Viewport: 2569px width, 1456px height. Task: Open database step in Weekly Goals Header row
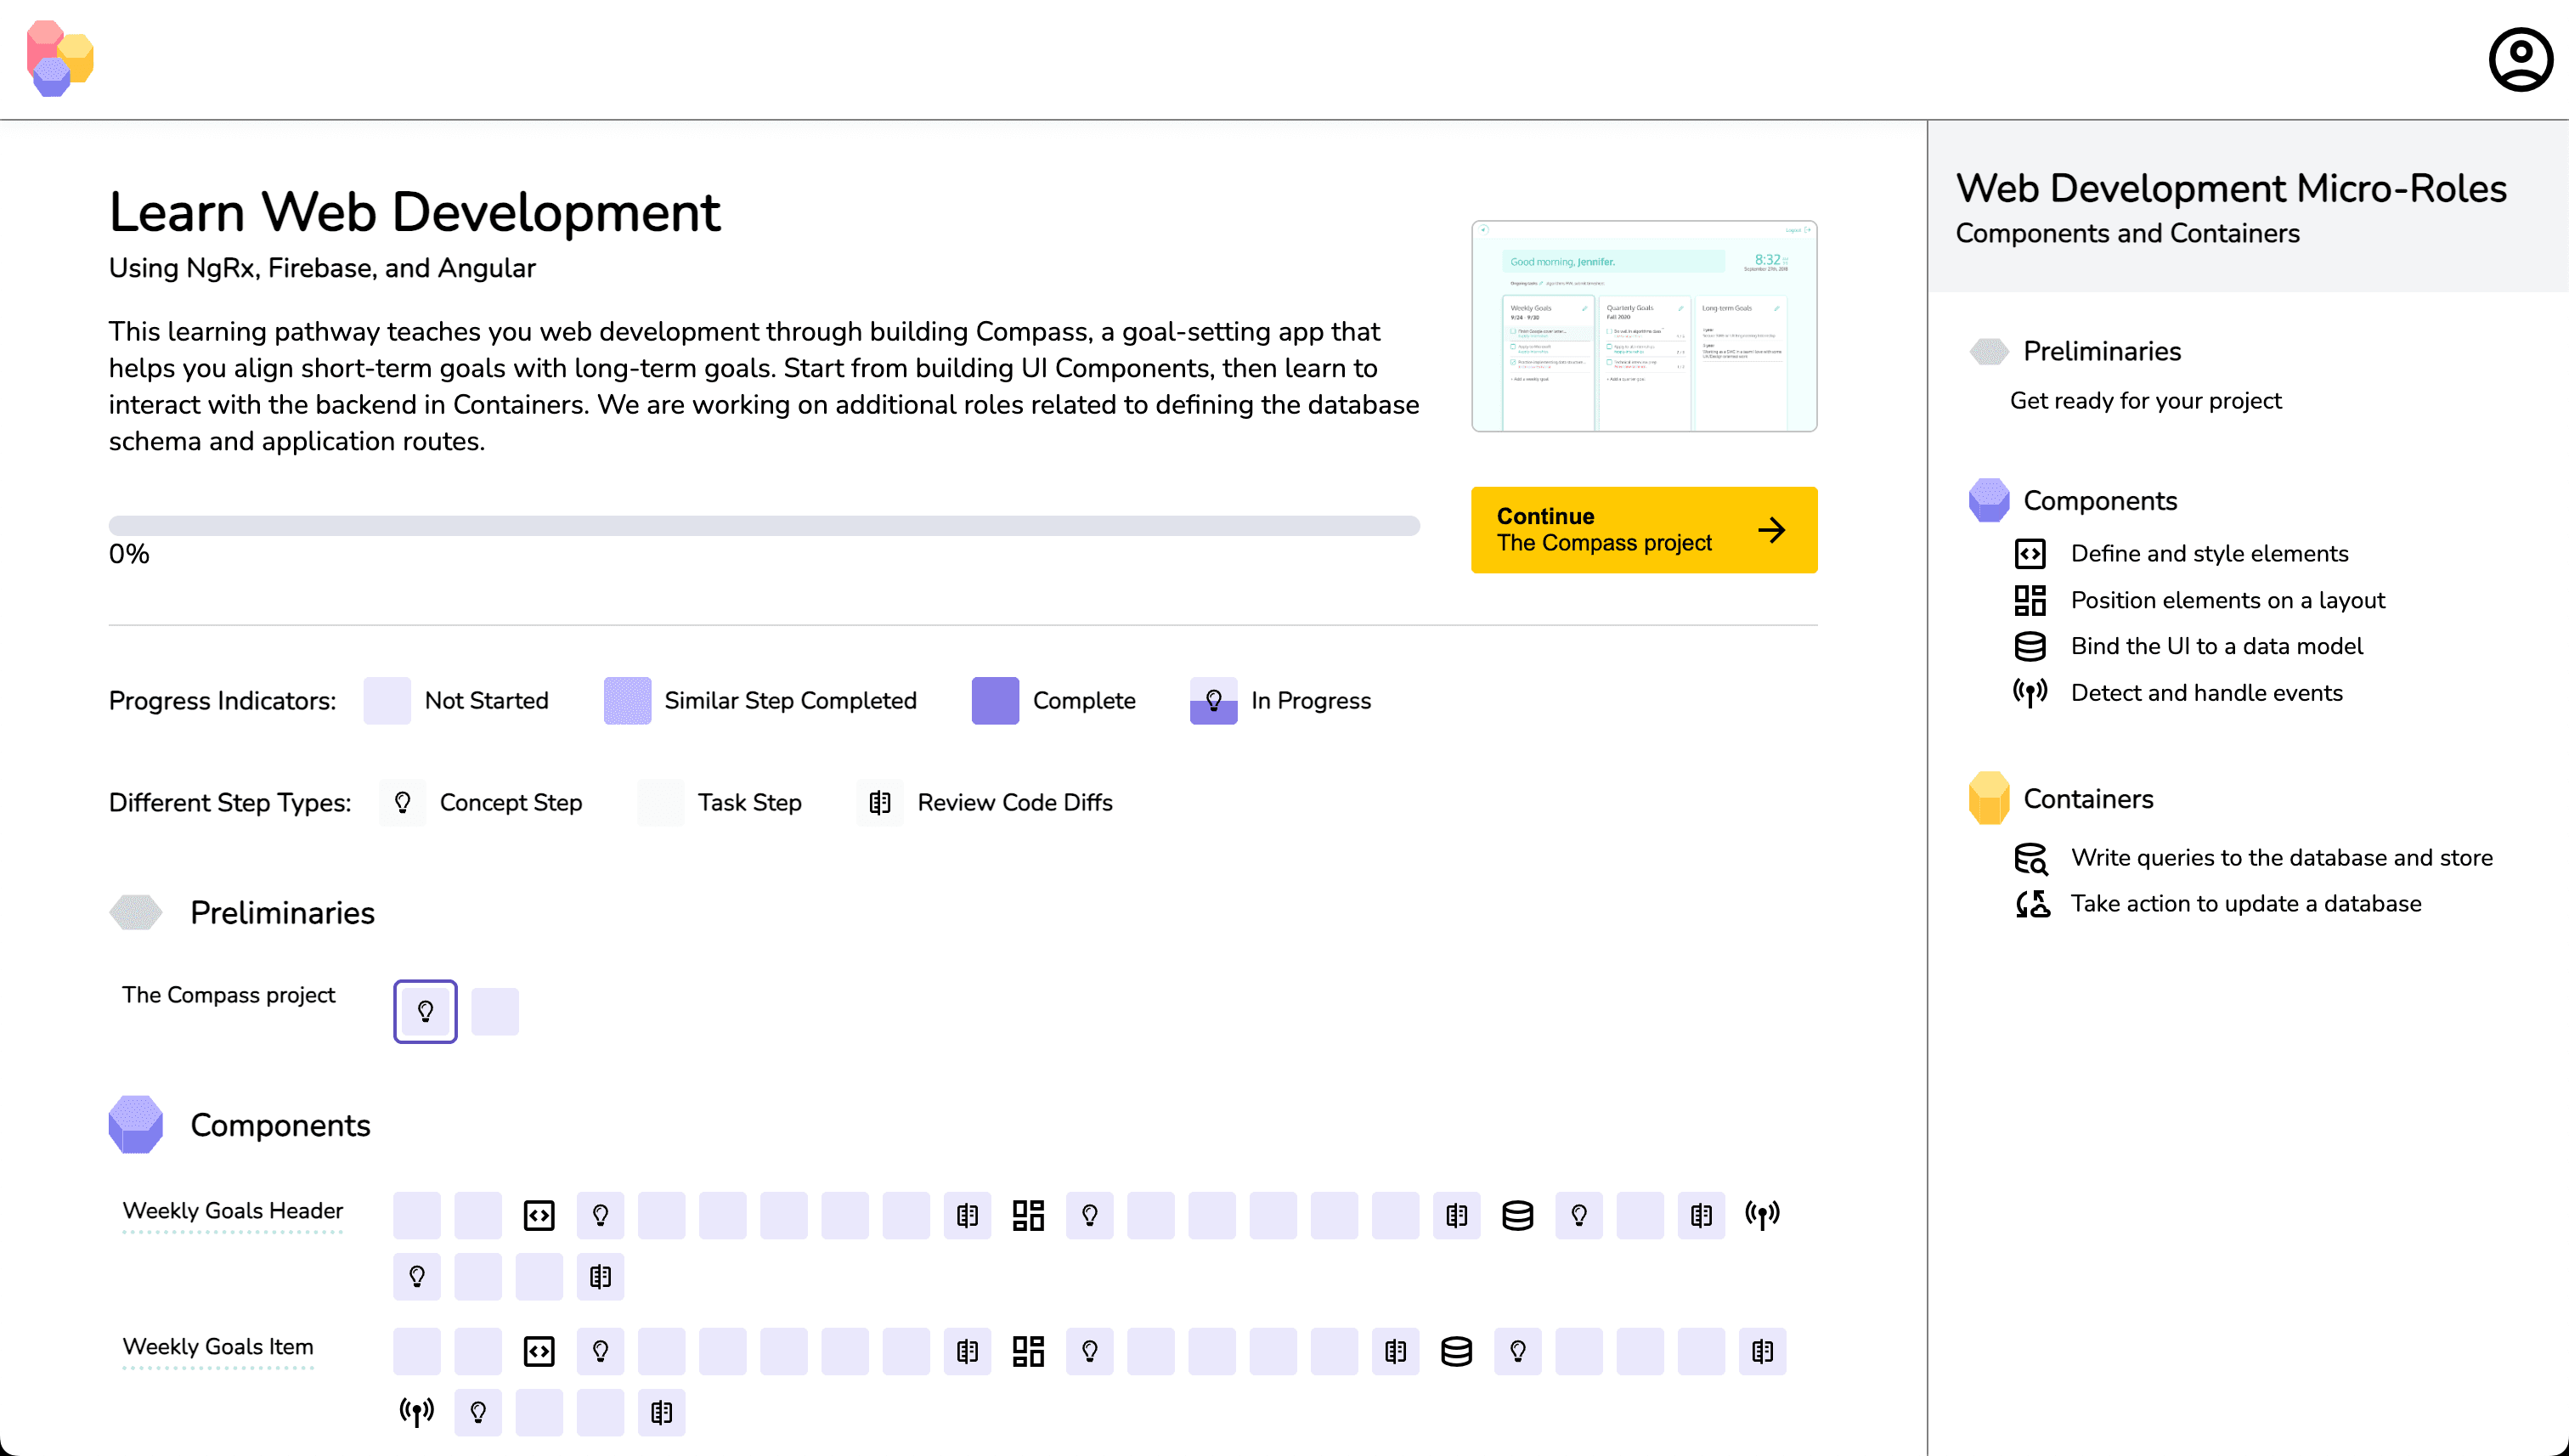(1517, 1215)
